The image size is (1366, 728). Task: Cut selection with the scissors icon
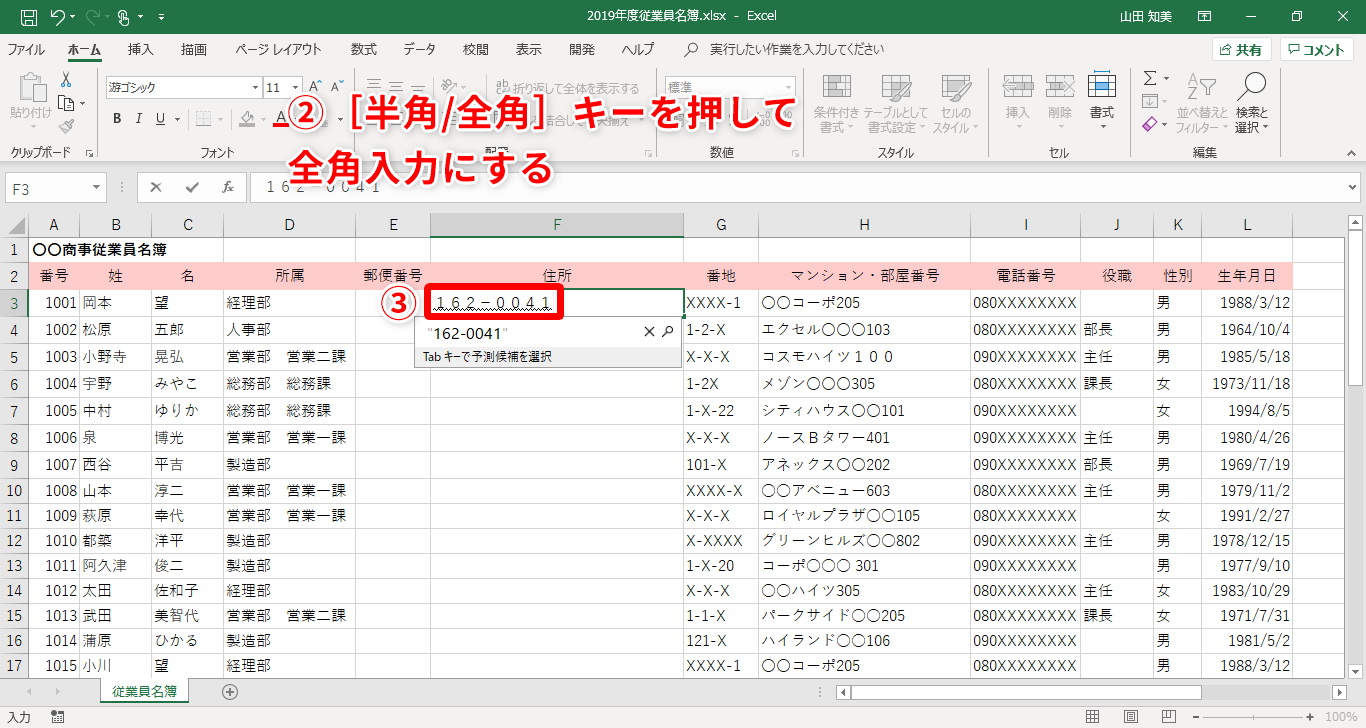point(66,80)
